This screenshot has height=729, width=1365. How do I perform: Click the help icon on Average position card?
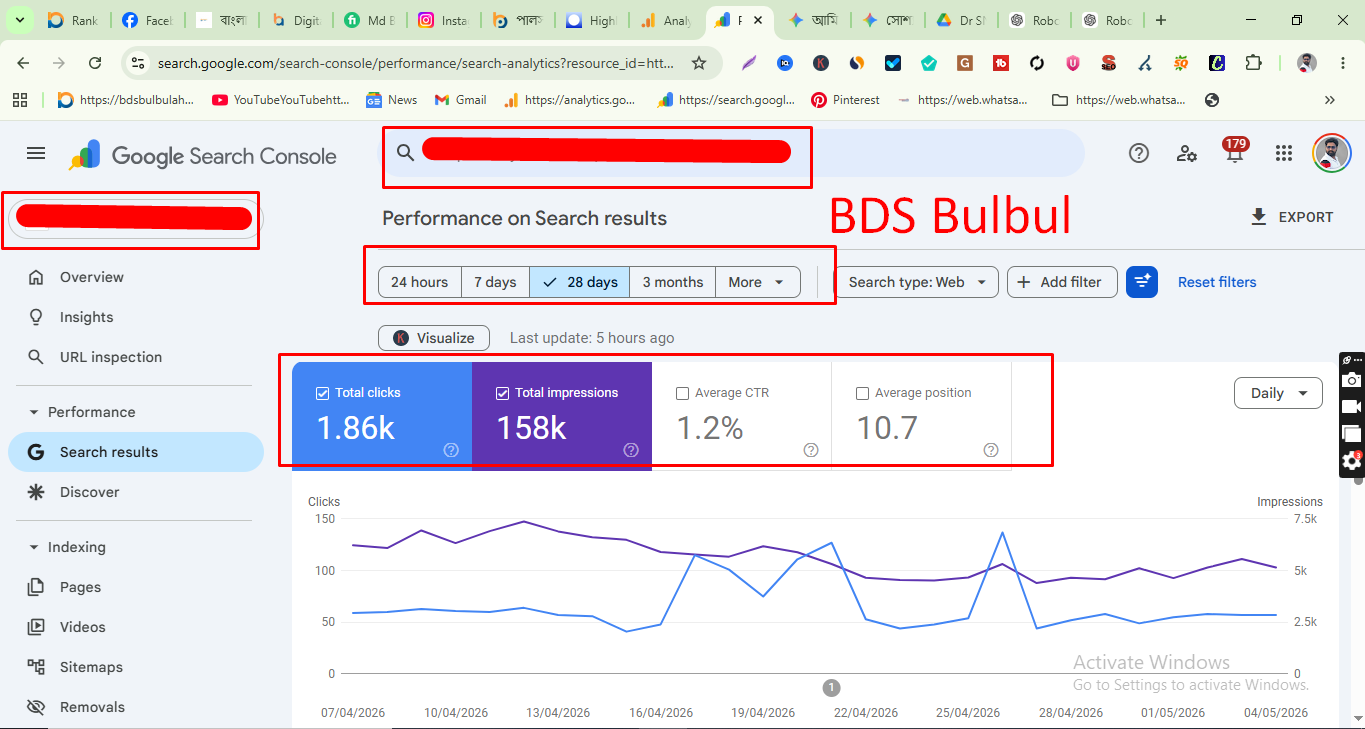point(991,450)
